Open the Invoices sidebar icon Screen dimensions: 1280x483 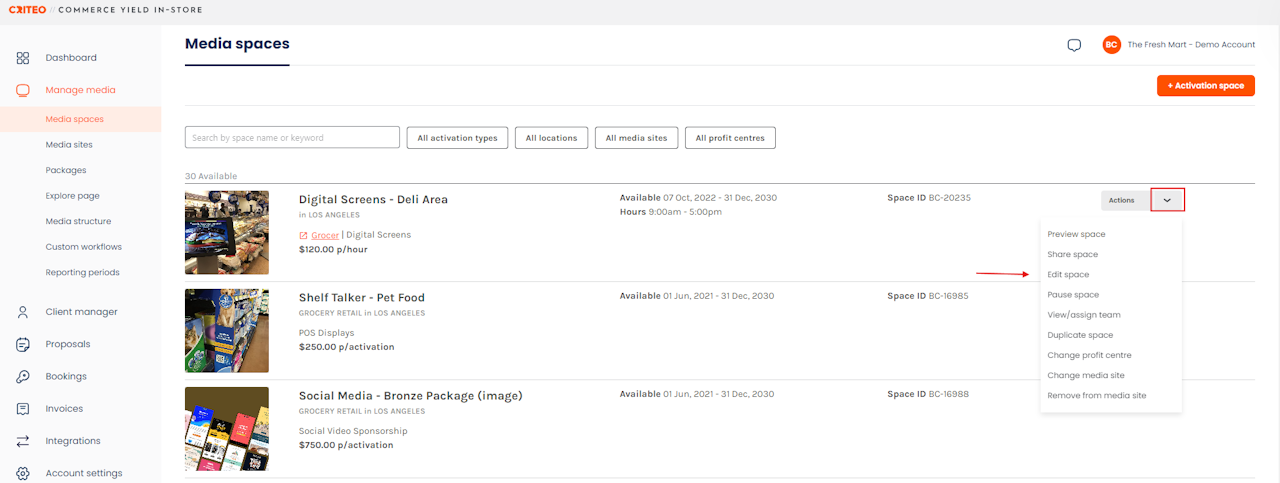tap(23, 409)
